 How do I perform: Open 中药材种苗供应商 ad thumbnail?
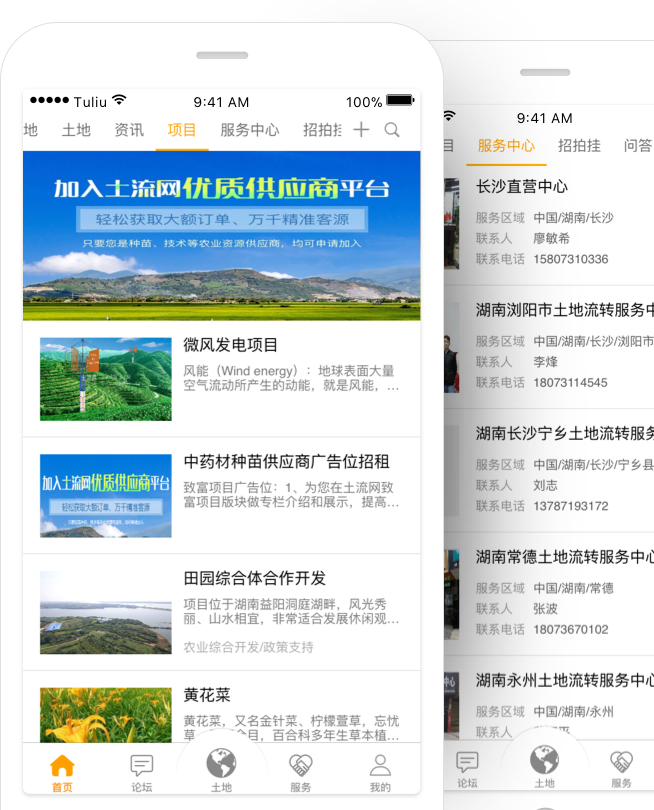click(106, 495)
